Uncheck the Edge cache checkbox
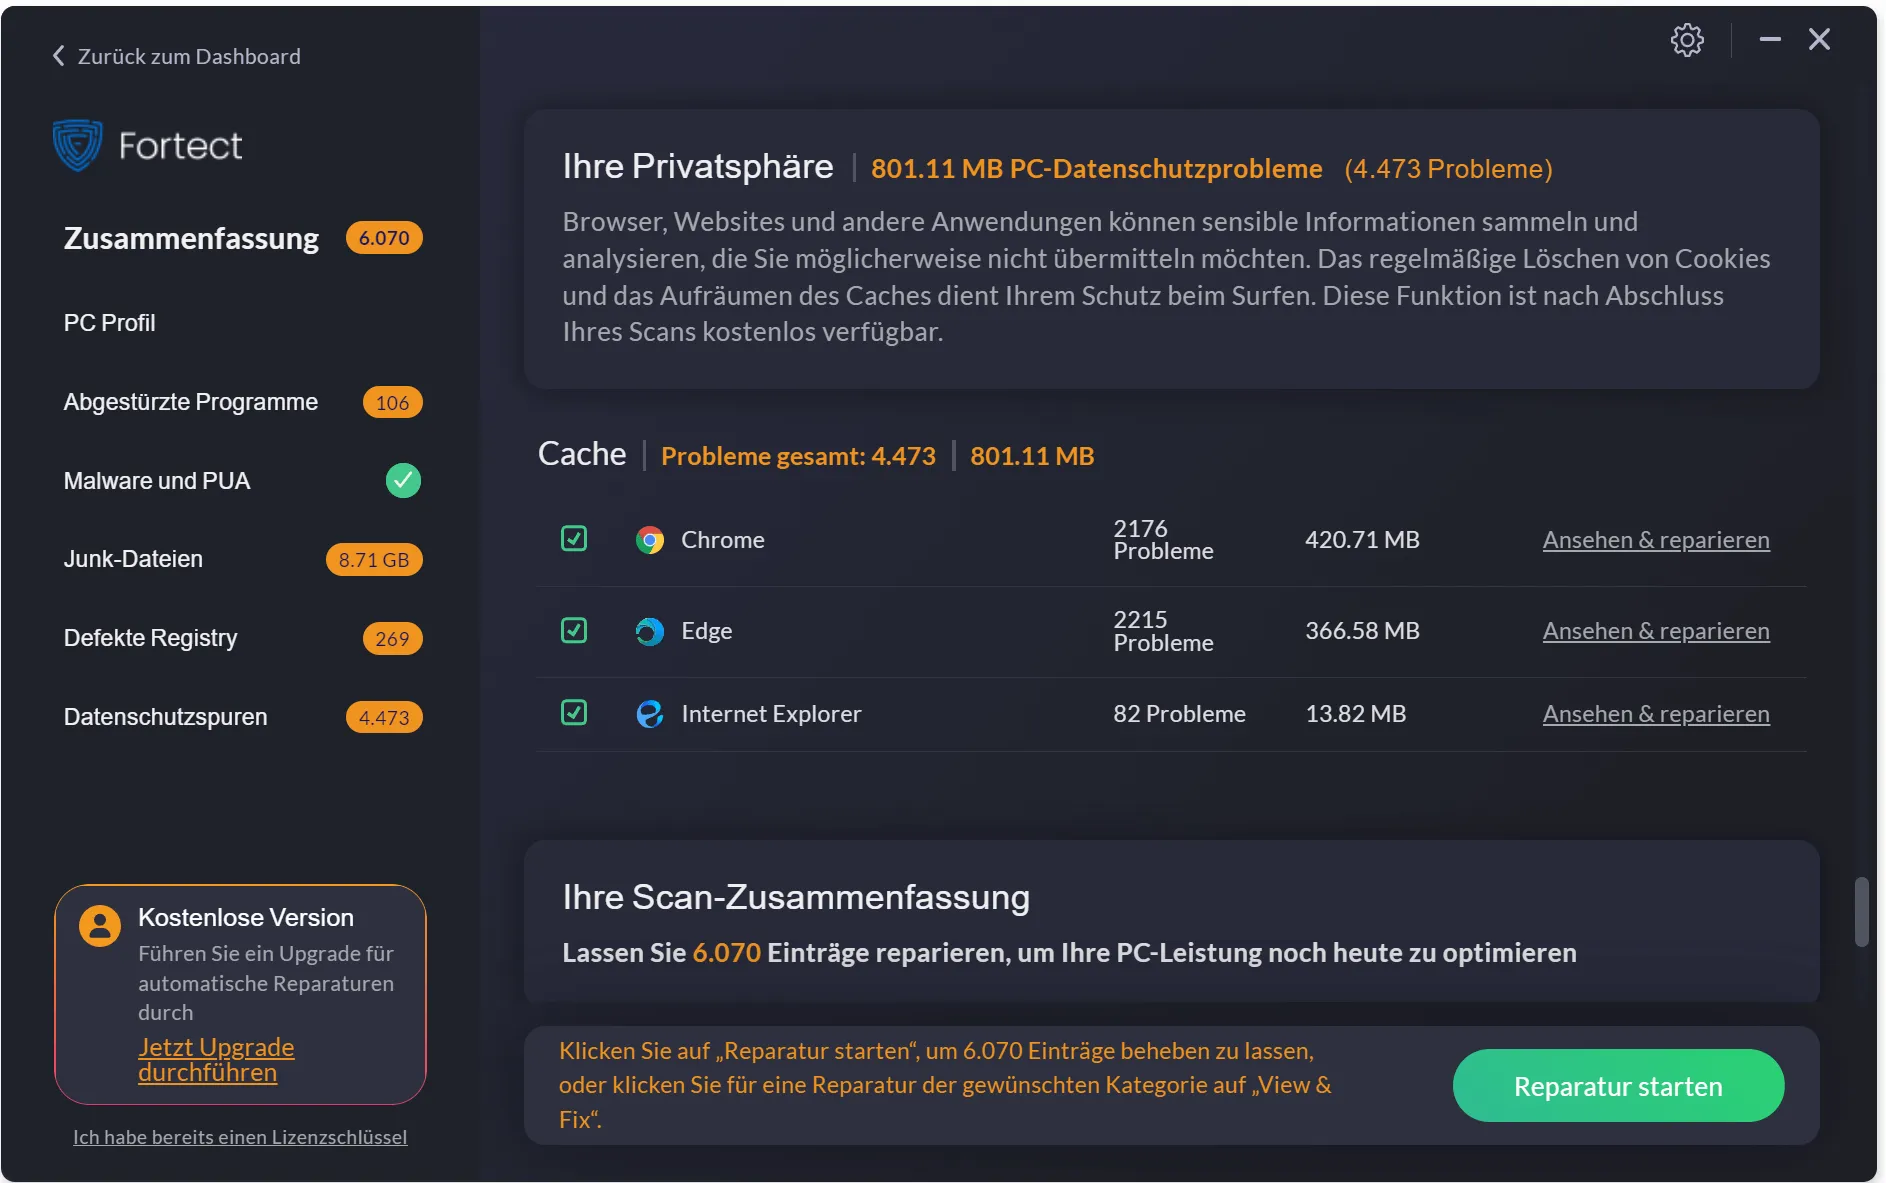 [574, 630]
